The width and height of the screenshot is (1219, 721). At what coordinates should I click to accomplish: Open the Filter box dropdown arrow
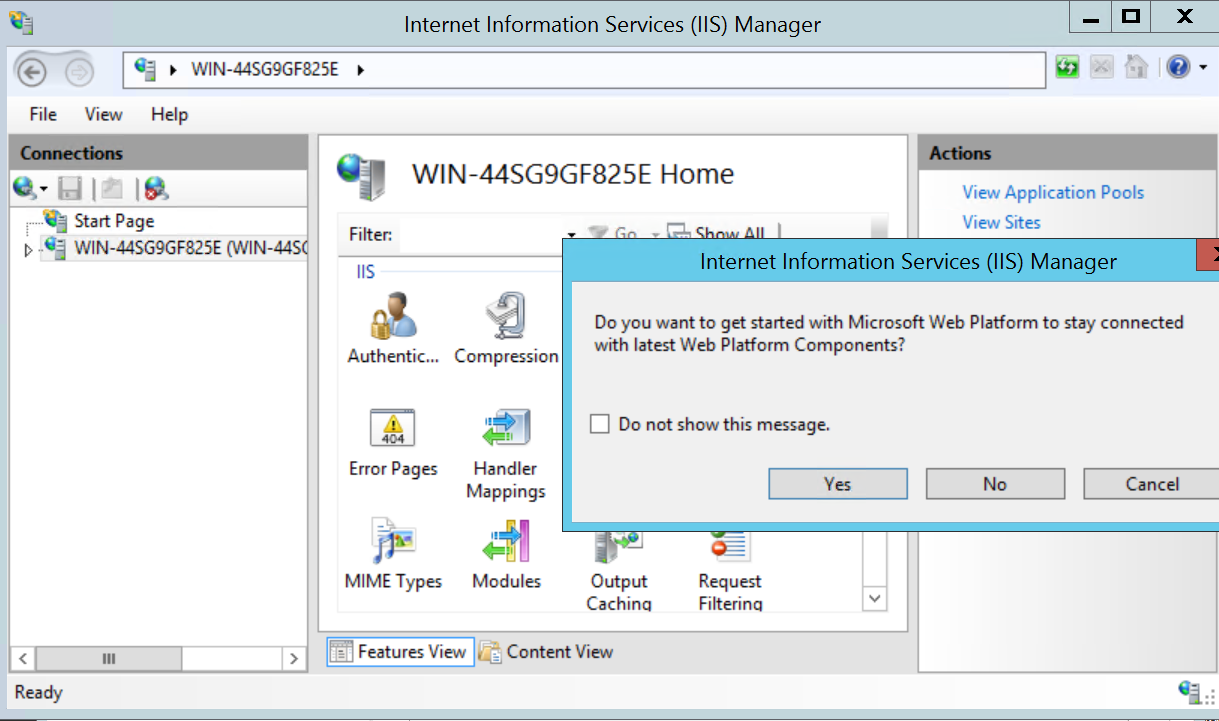(x=571, y=235)
